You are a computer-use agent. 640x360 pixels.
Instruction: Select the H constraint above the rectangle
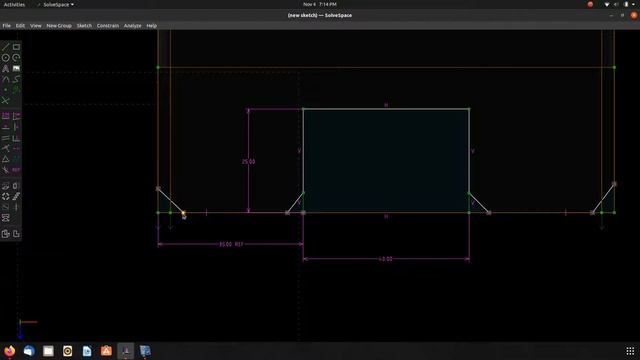coord(386,105)
